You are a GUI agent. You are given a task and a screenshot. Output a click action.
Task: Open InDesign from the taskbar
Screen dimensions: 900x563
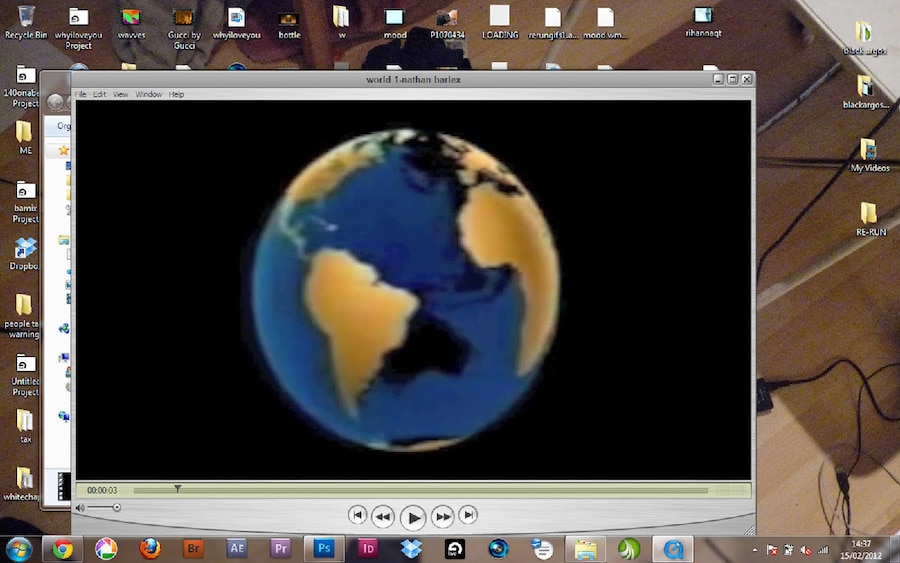[x=367, y=548]
